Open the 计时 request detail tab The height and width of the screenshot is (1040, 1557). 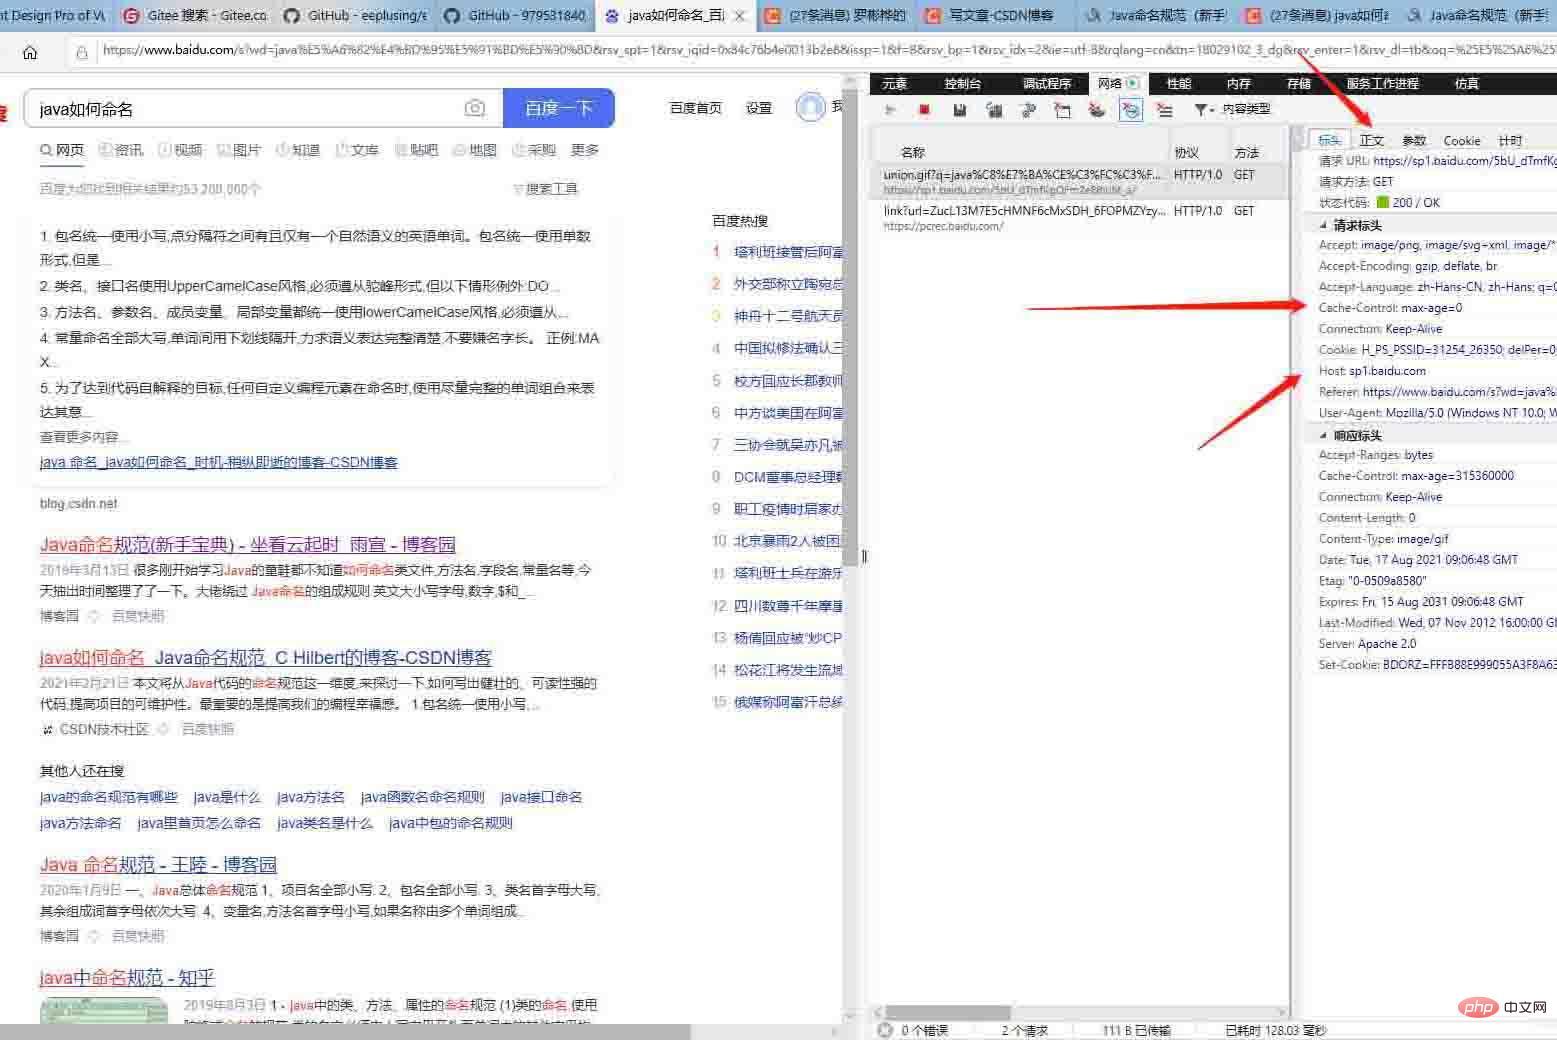coord(1510,140)
